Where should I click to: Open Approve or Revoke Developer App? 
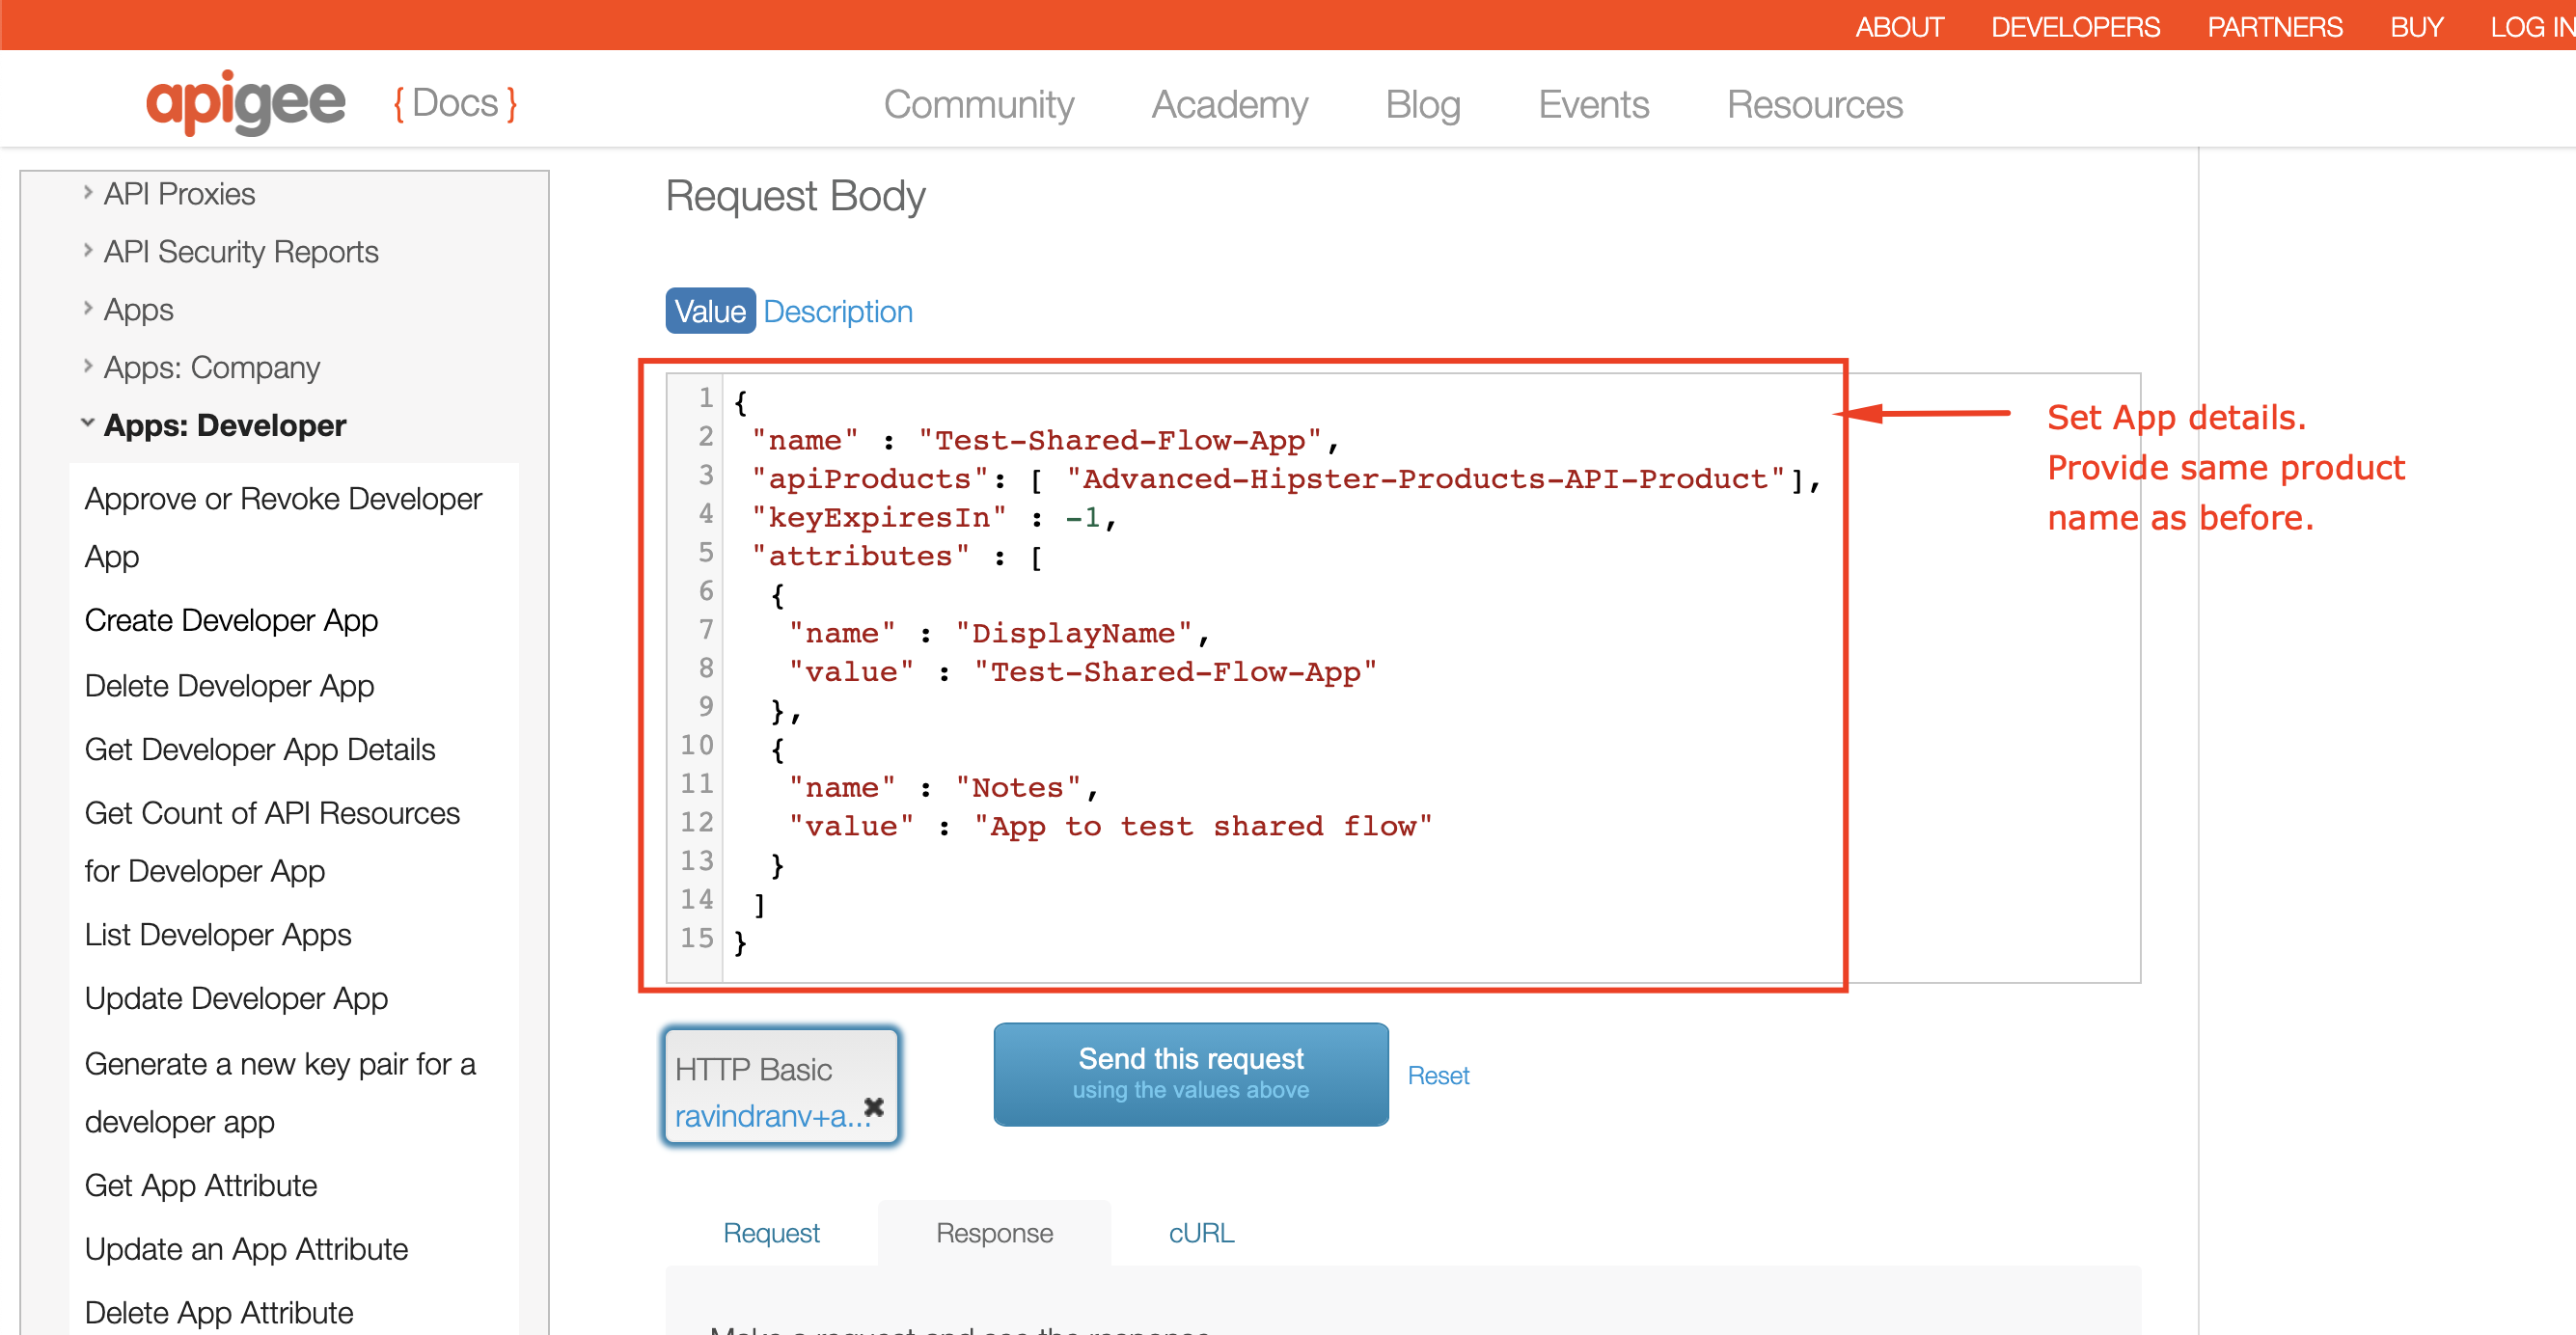point(283,527)
